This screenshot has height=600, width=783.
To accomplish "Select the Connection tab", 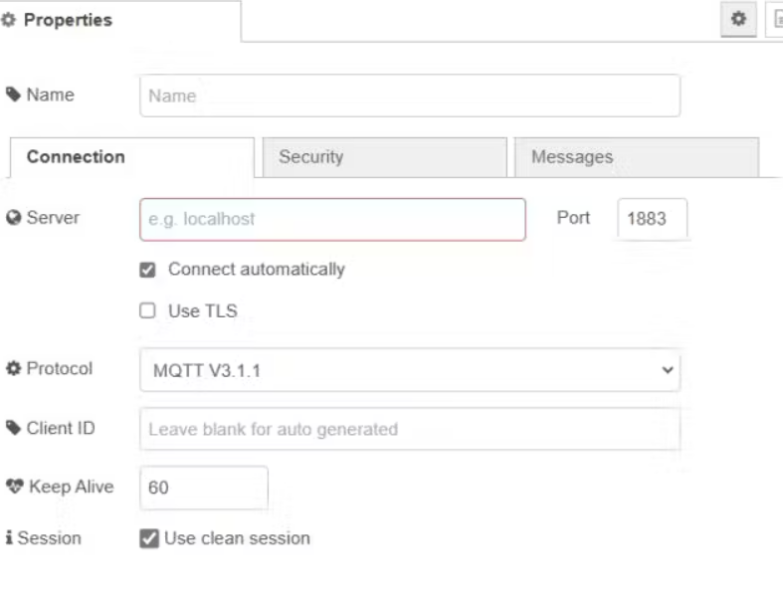I will coord(131,157).
